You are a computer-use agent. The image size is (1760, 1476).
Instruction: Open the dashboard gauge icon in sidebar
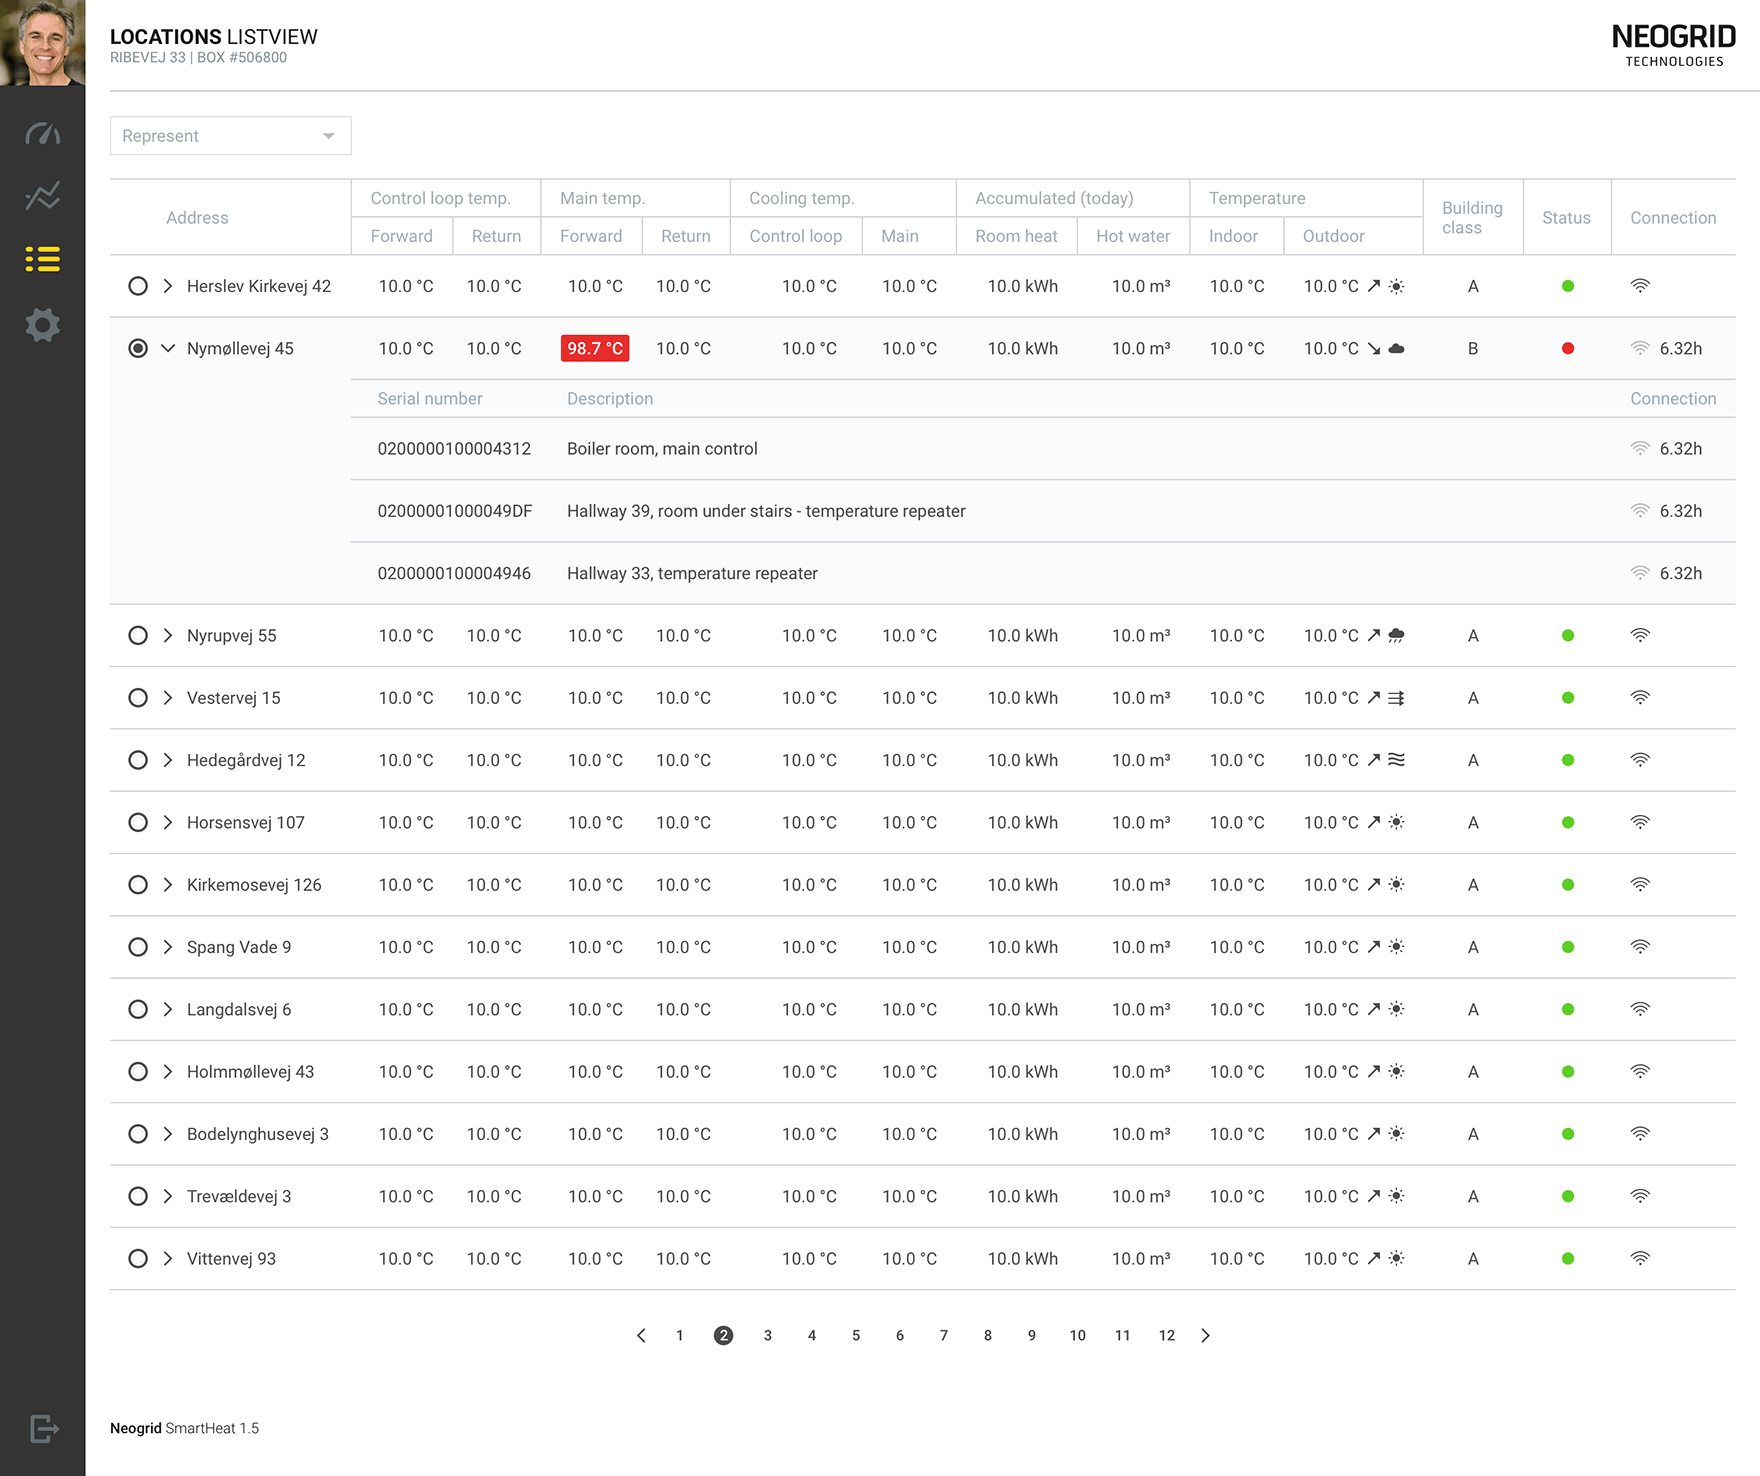click(x=42, y=134)
